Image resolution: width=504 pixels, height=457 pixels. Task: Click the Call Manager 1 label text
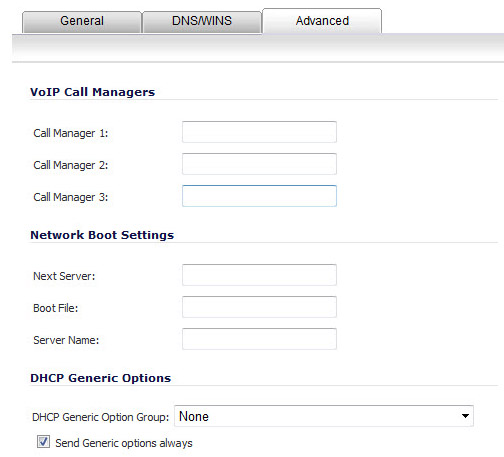tap(71, 133)
